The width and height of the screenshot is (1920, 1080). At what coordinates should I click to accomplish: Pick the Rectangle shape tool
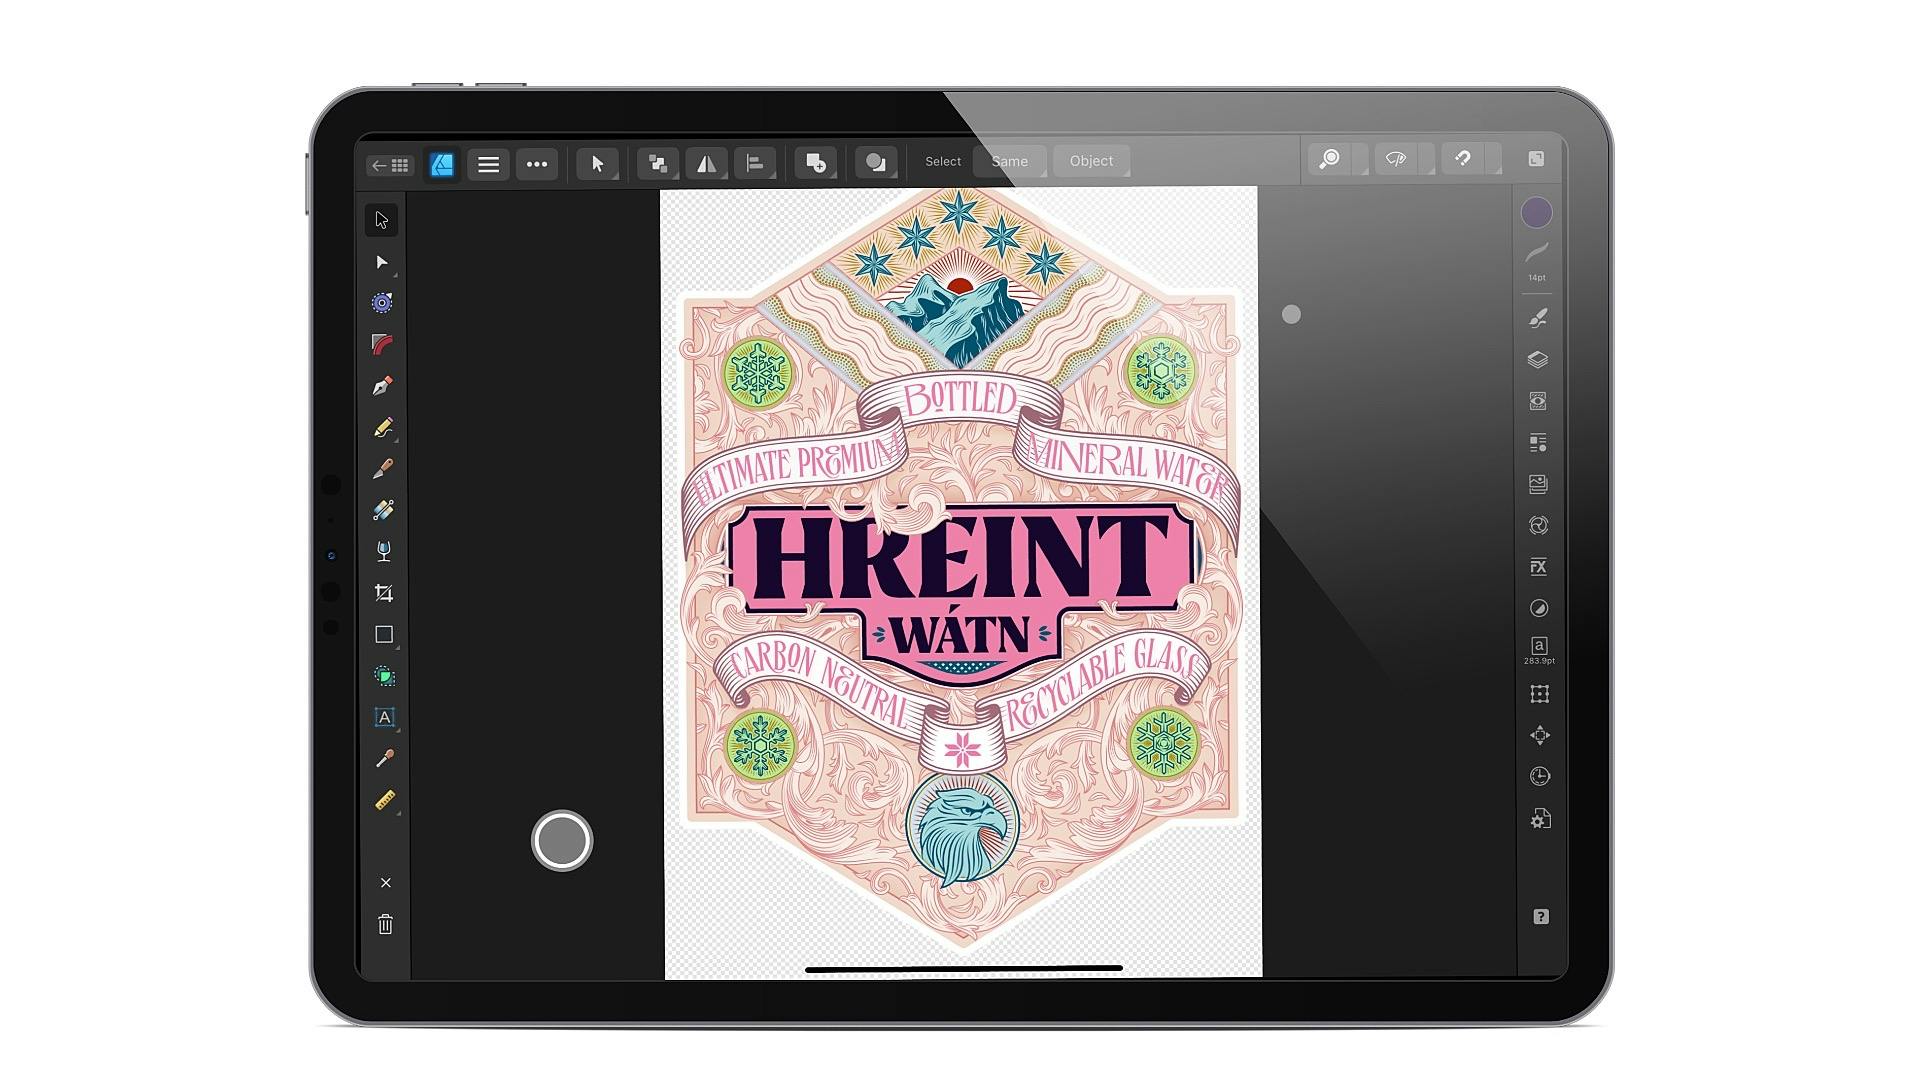pyautogui.click(x=383, y=634)
